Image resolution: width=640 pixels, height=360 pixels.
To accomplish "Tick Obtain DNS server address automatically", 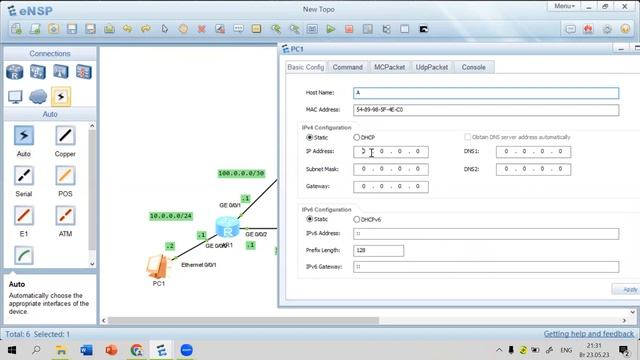I will tap(467, 137).
